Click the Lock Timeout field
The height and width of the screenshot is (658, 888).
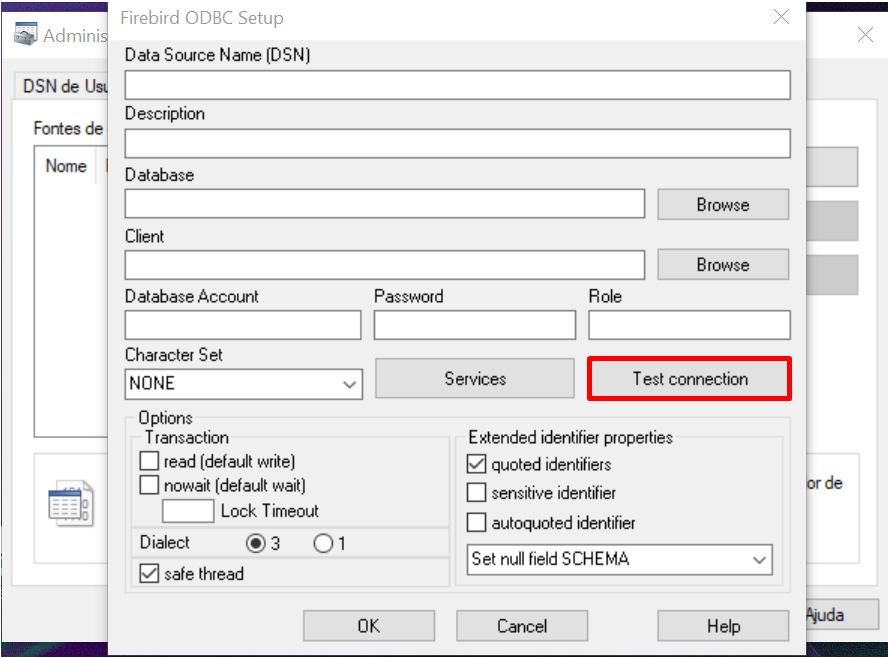188,511
